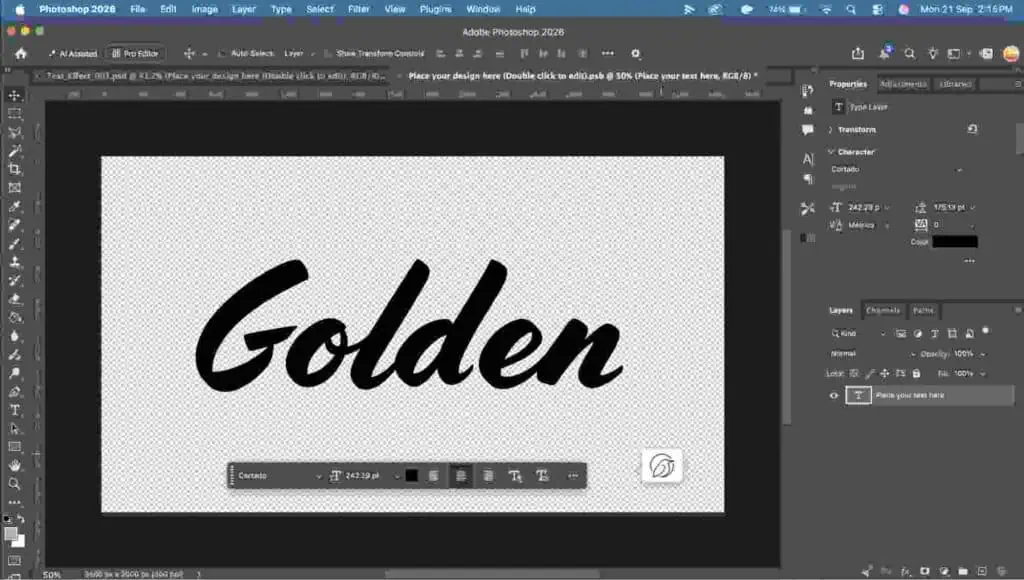Open the Comments panel icon in side dock
1024x580 pixels.
point(808,130)
